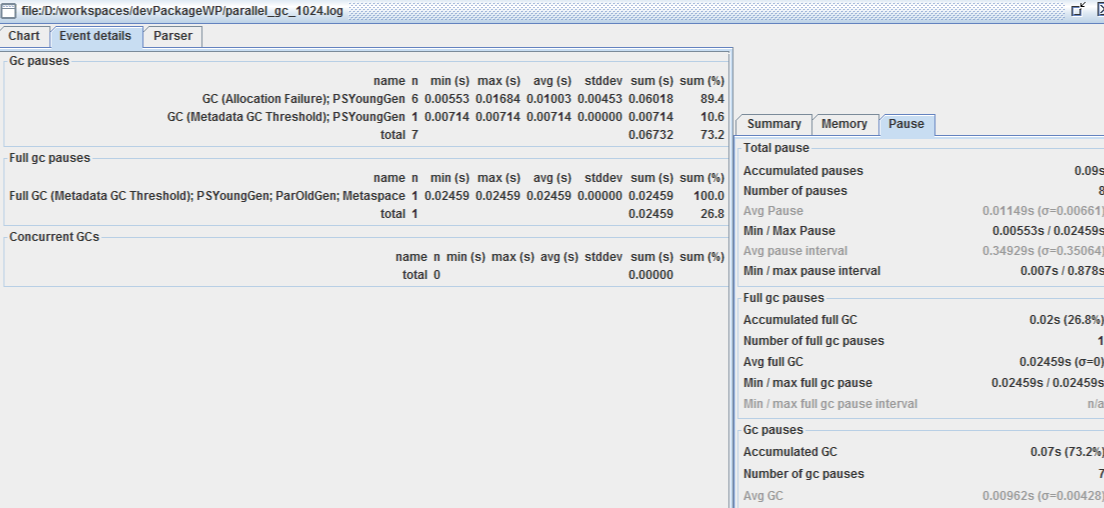
Task: Click the value 0.007s / 0.878s
Action: click(x=1062, y=271)
